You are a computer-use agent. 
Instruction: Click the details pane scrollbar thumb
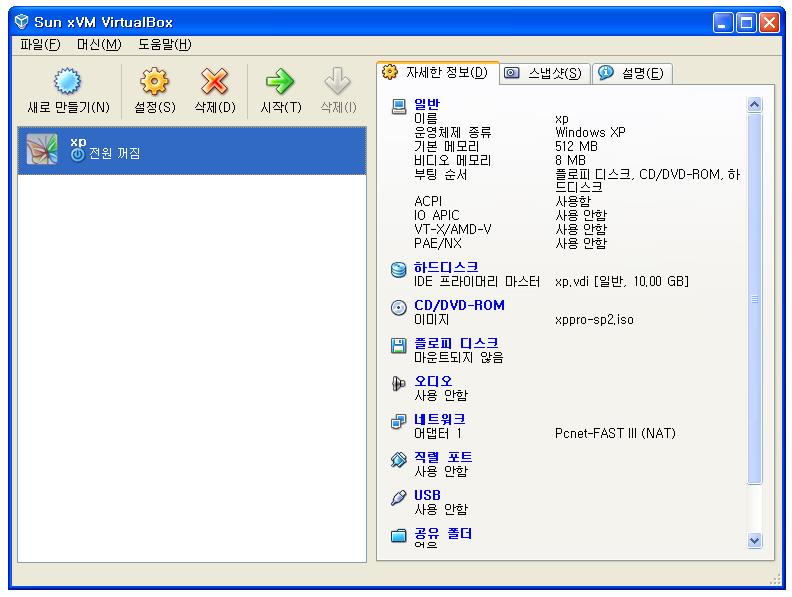click(x=754, y=298)
